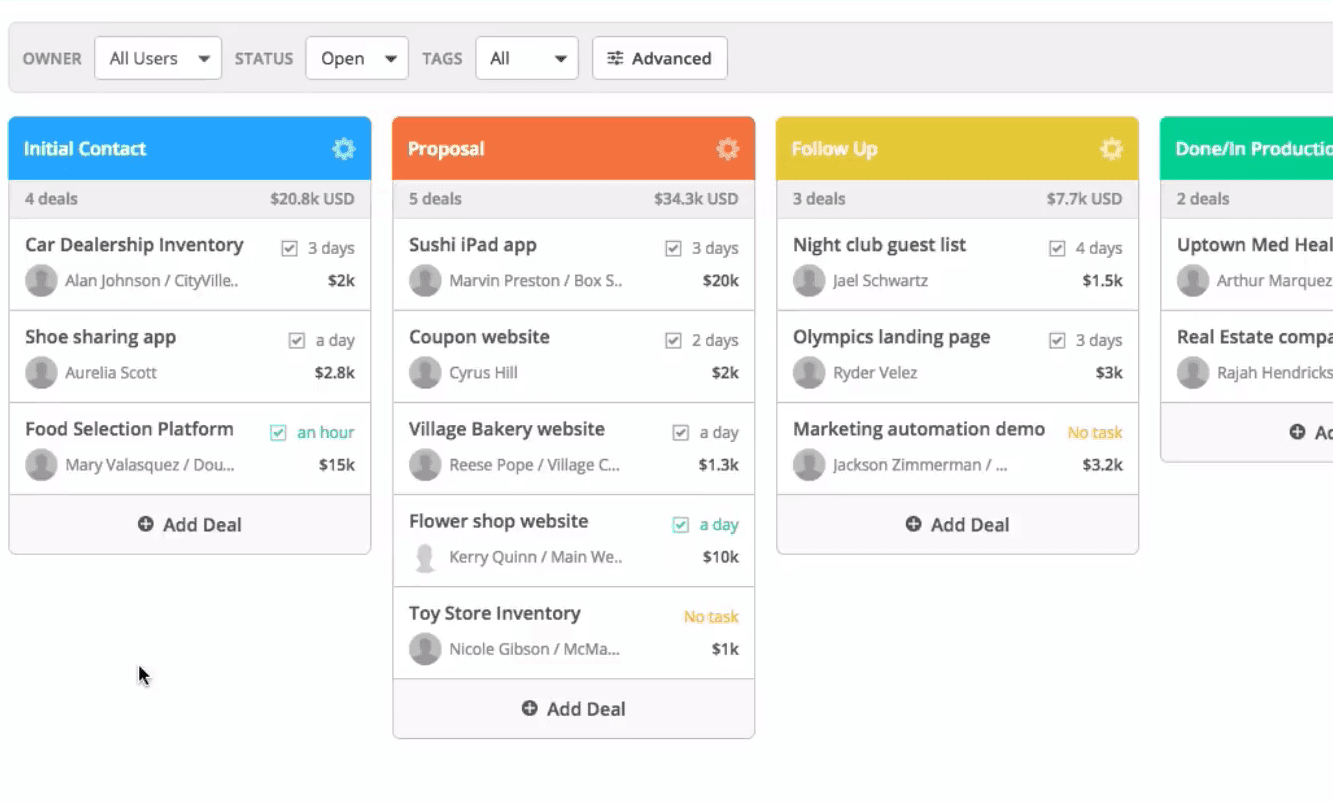Open the Night club guest list deal
The width and height of the screenshot is (1333, 802).
(879, 244)
